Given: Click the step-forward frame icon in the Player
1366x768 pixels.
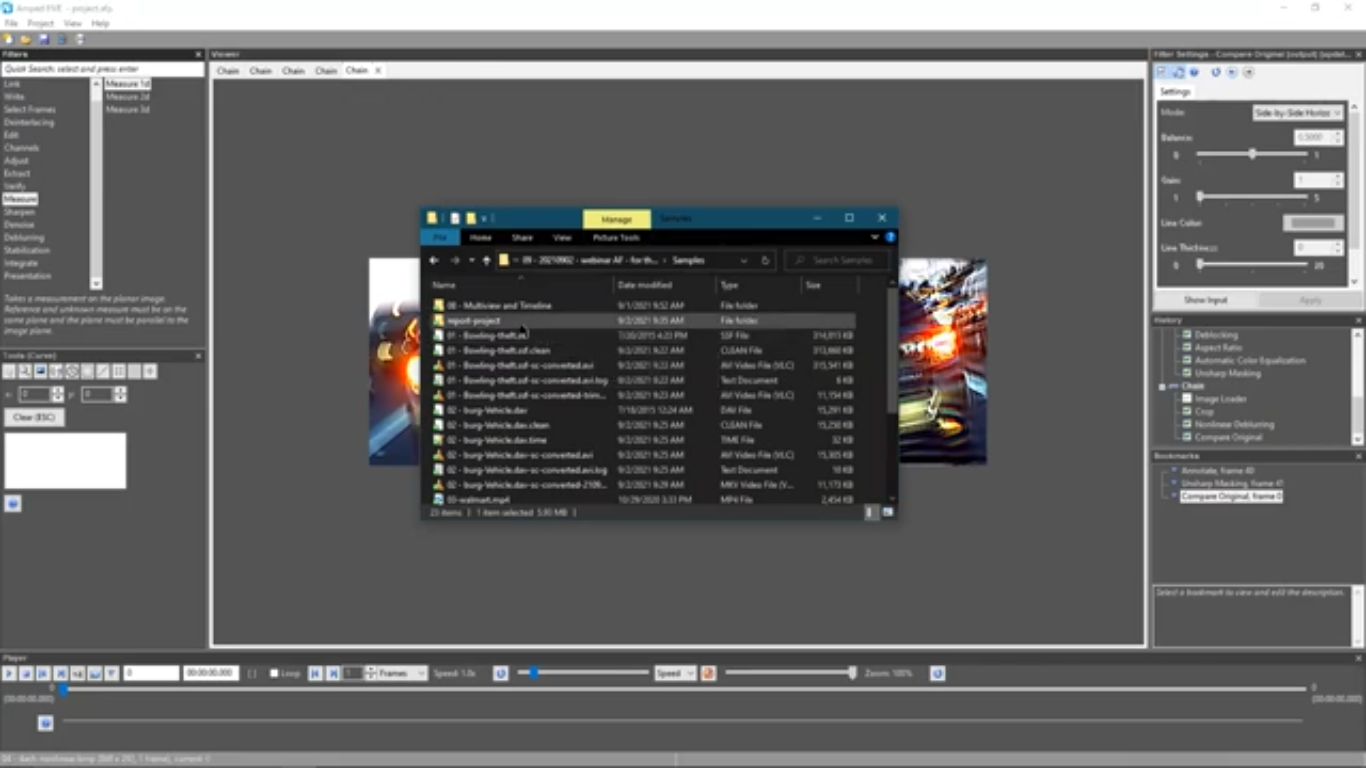Looking at the screenshot, I should click(x=330, y=673).
